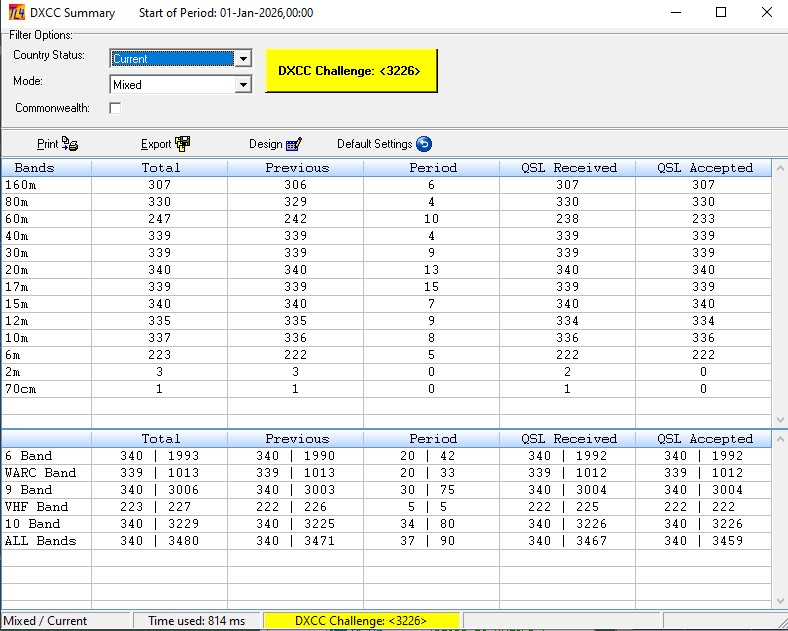Click the Time used: 814 ms status entry
The width and height of the screenshot is (788, 631).
tap(196, 620)
